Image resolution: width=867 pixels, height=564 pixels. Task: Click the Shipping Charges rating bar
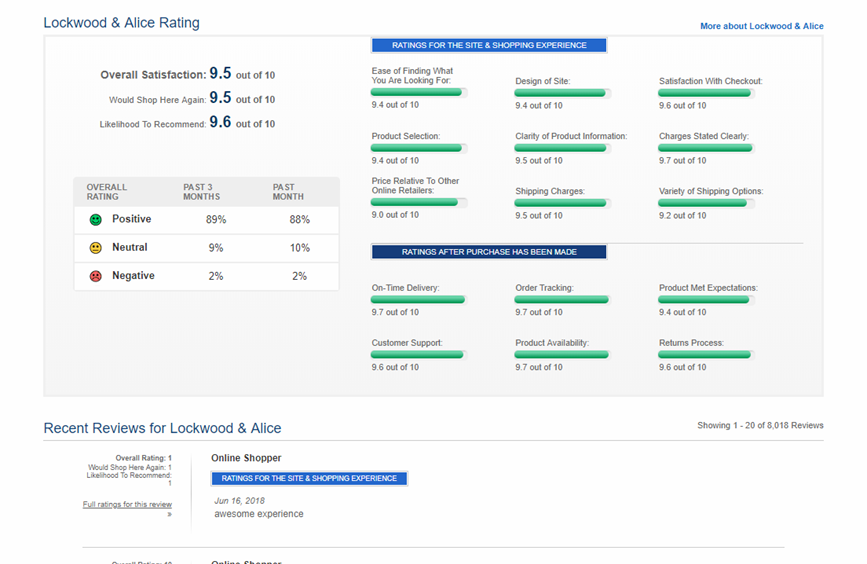coord(562,203)
